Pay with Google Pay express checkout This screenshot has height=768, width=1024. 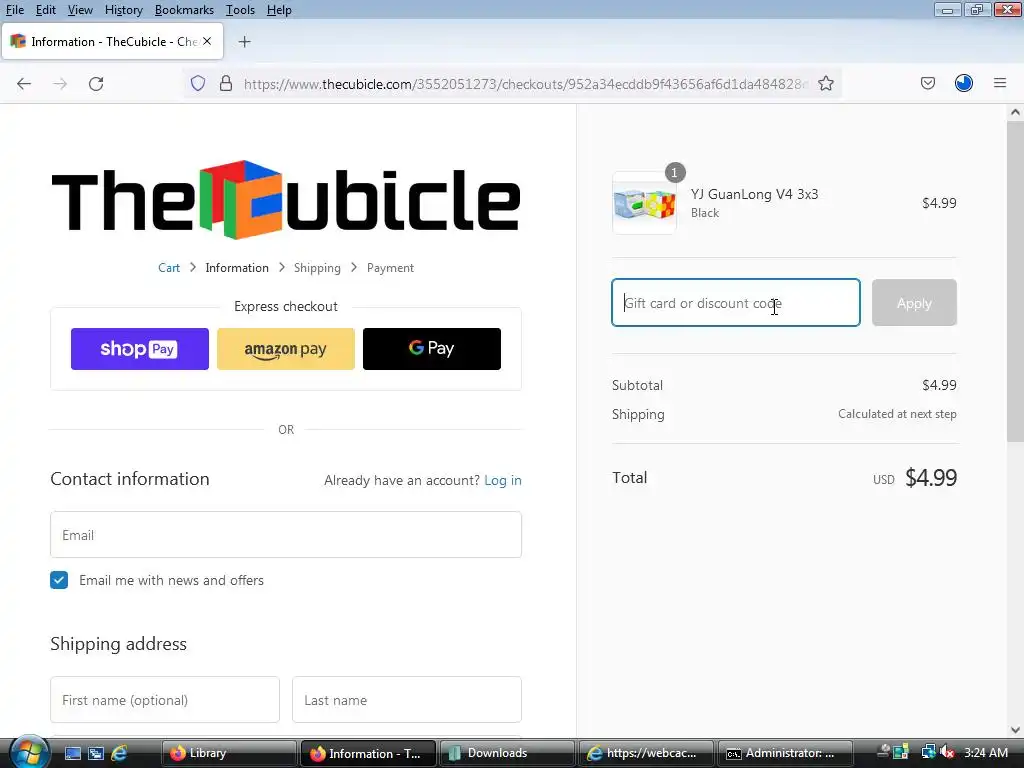432,349
